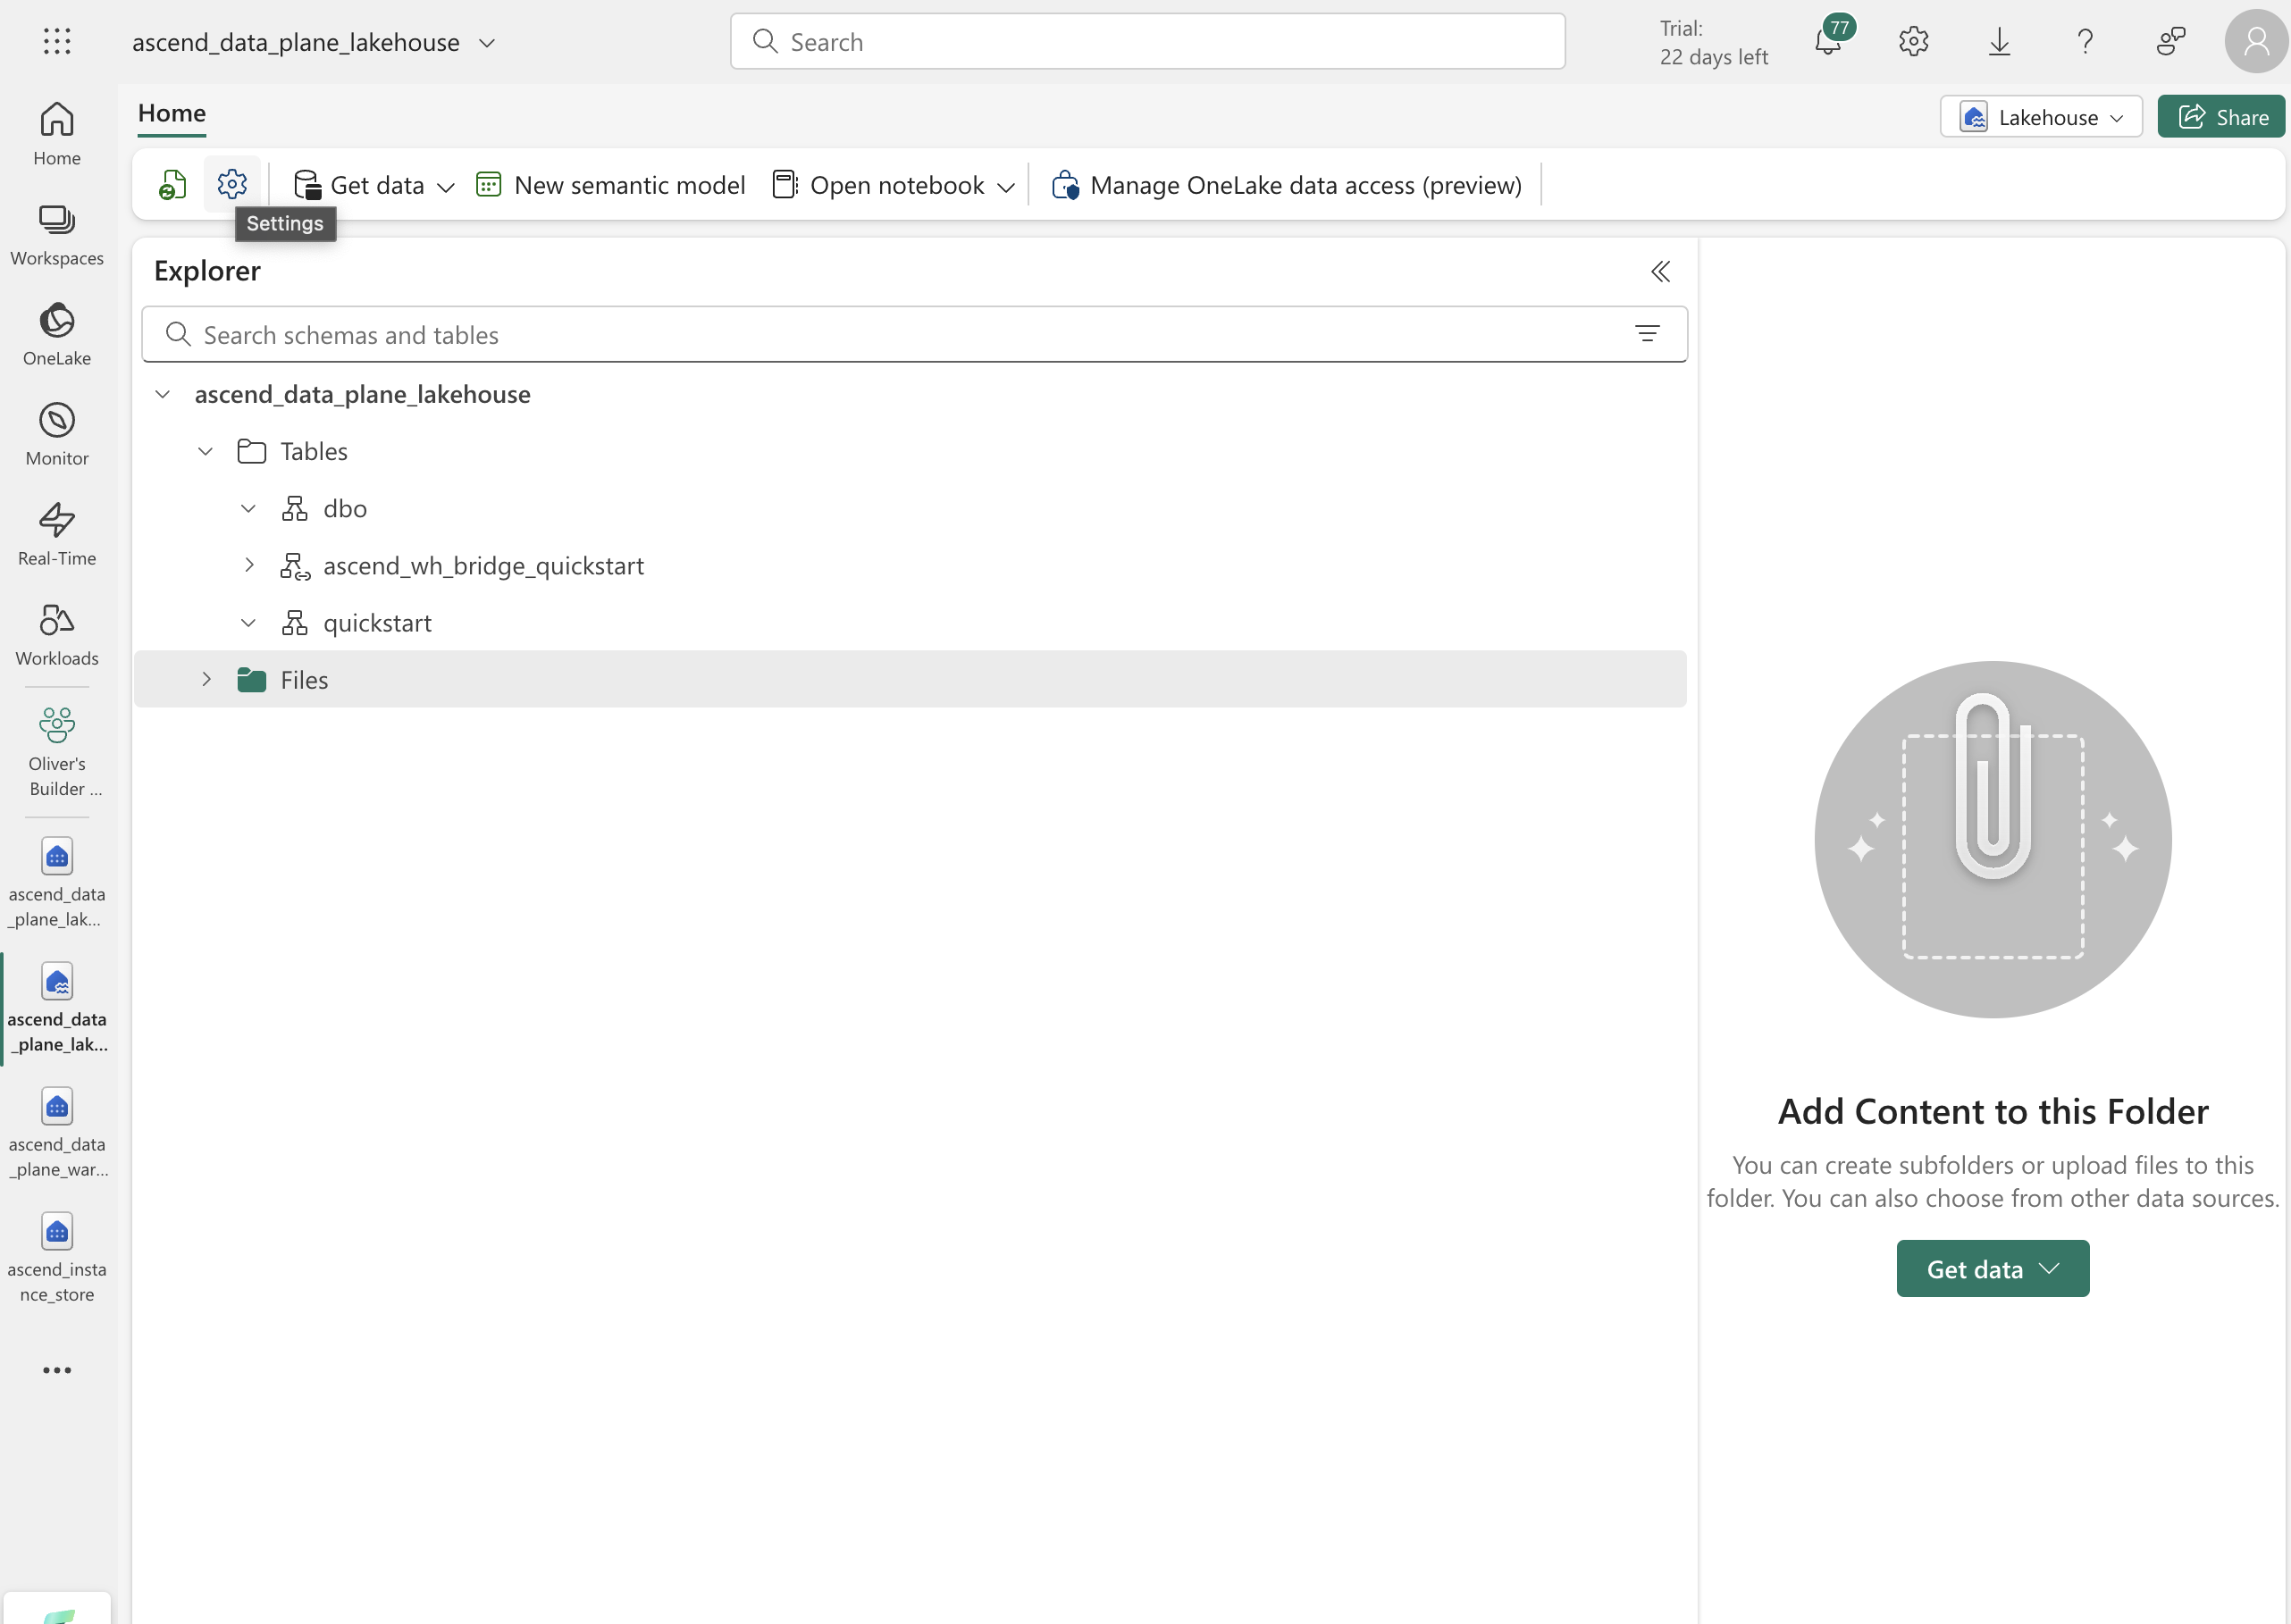
Task: Click the Share button
Action: [2221, 117]
